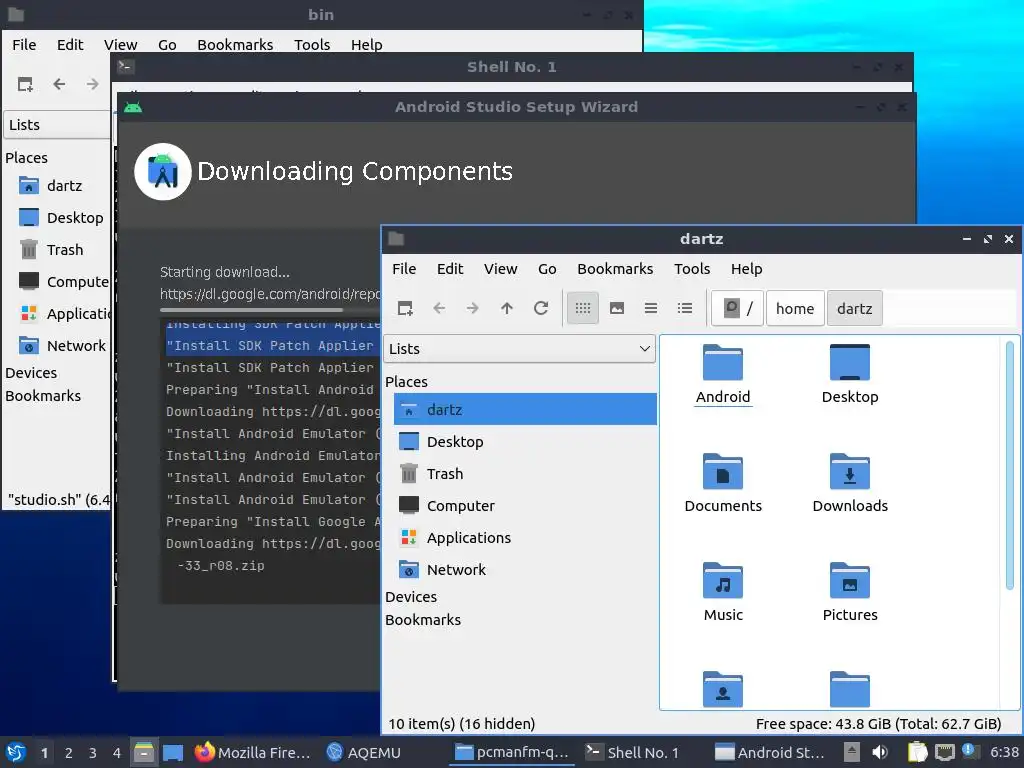Switch to detailed list view in dartz window
The height and width of the screenshot is (768, 1024).
684,308
